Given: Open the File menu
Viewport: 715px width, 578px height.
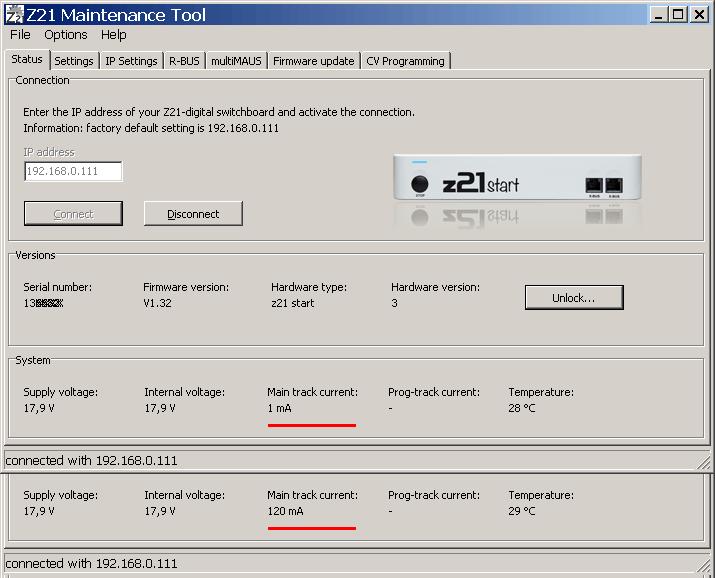Looking at the screenshot, I should pyautogui.click(x=20, y=35).
